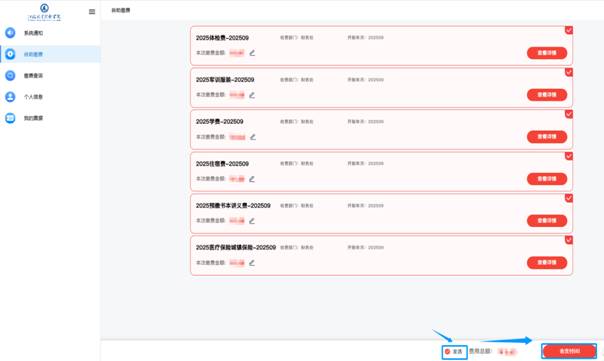Click the title text 2025医疗保险城镇保险-202509
This screenshot has width=604, height=361.
[236, 247]
